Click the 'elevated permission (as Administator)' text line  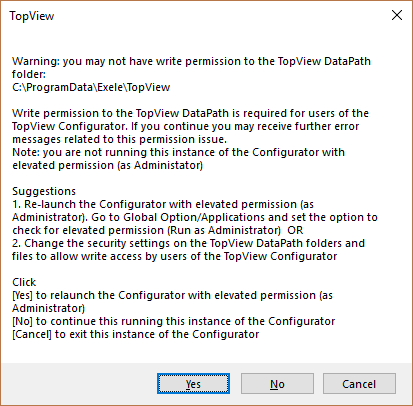click(107, 165)
